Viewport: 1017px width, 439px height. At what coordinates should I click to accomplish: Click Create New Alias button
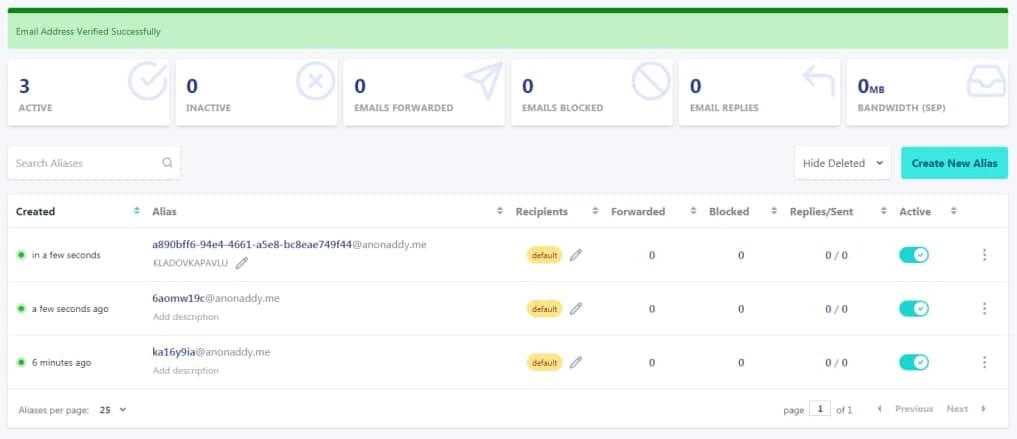coord(954,163)
